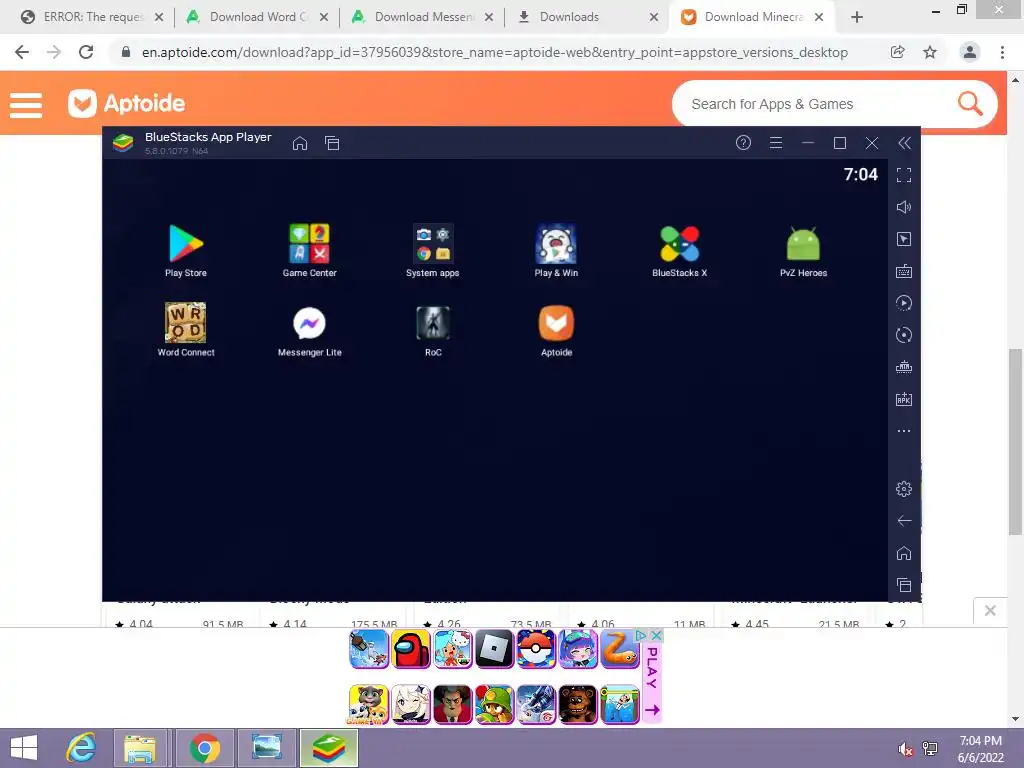Click the Install APK icon

[904, 399]
